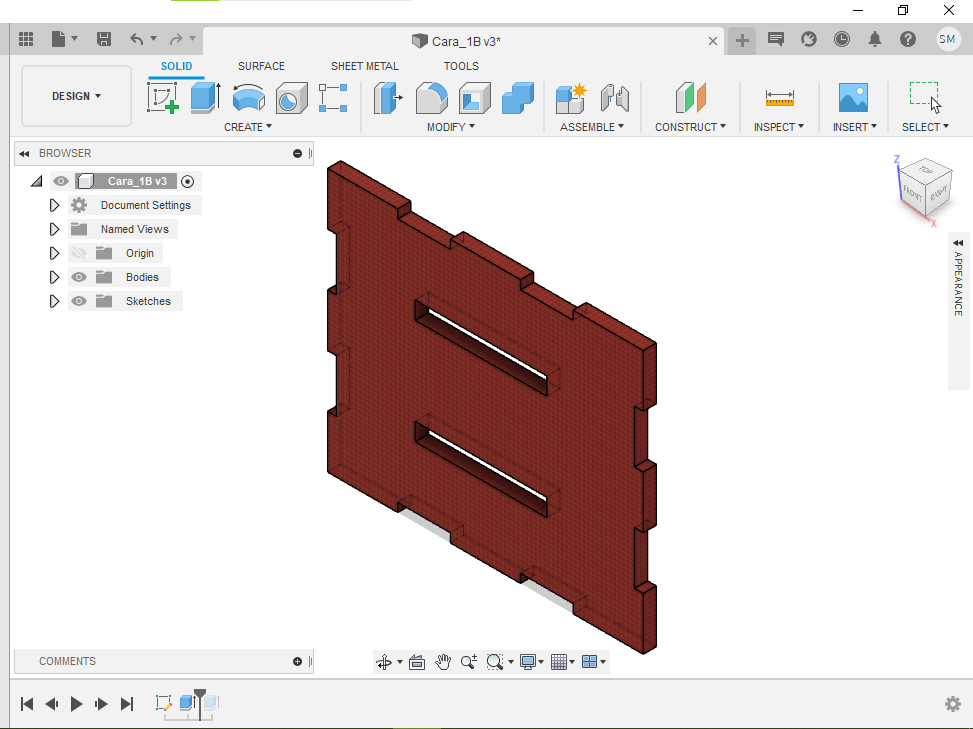Screen dimensions: 973x729
Task: Switch to the TOOLS tab
Action: pyautogui.click(x=461, y=66)
